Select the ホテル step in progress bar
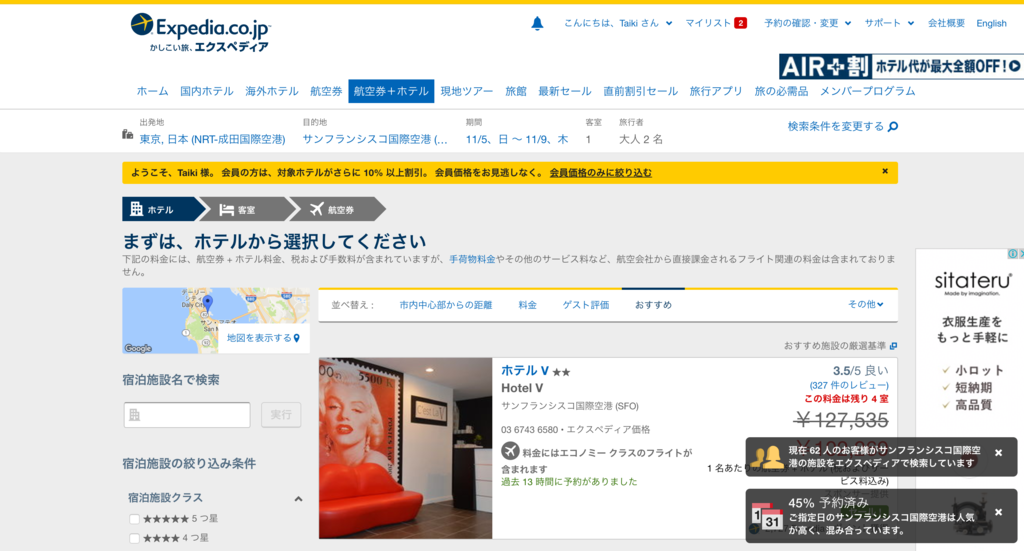 [x=161, y=209]
